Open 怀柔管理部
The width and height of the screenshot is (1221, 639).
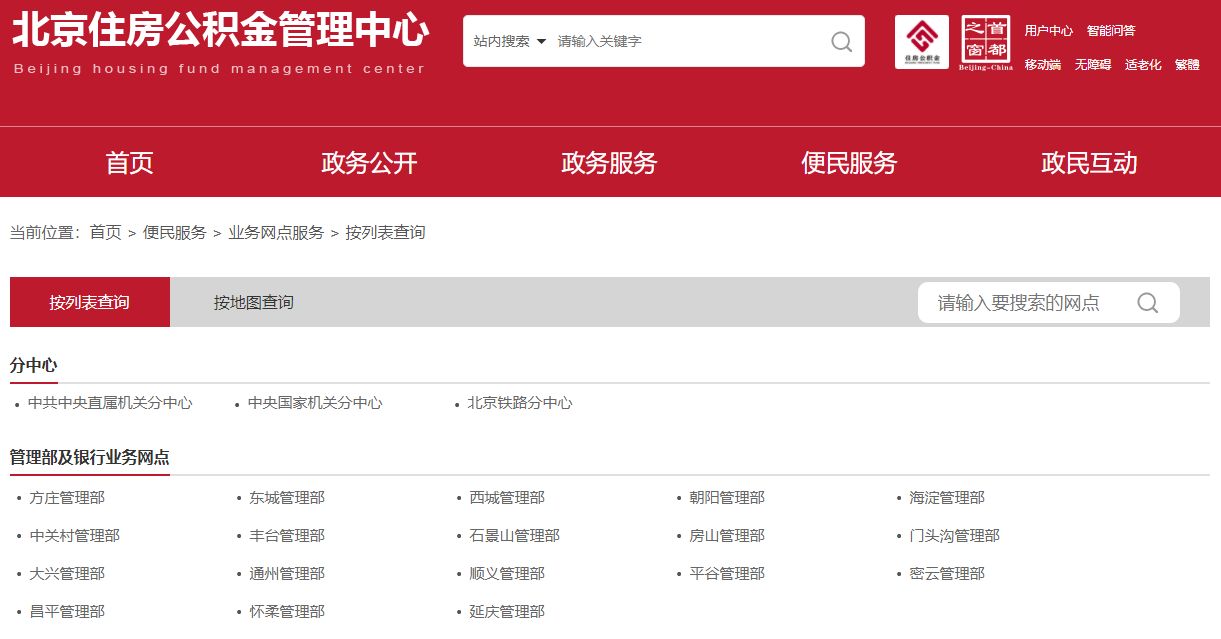click(x=287, y=611)
